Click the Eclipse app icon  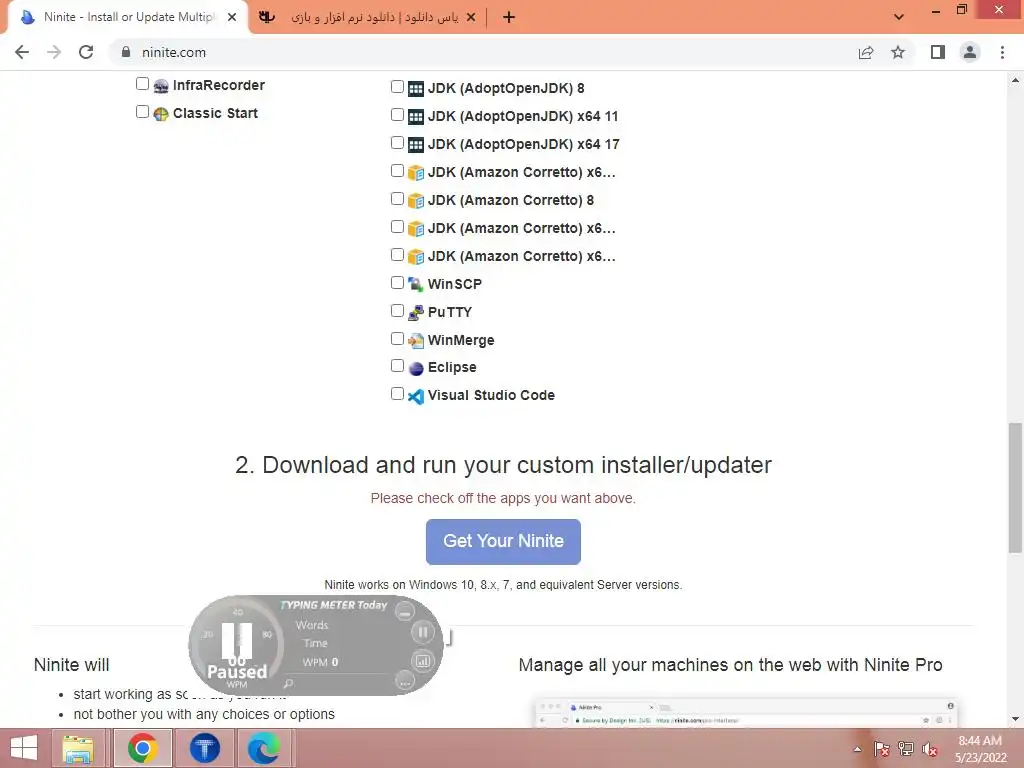coord(415,368)
